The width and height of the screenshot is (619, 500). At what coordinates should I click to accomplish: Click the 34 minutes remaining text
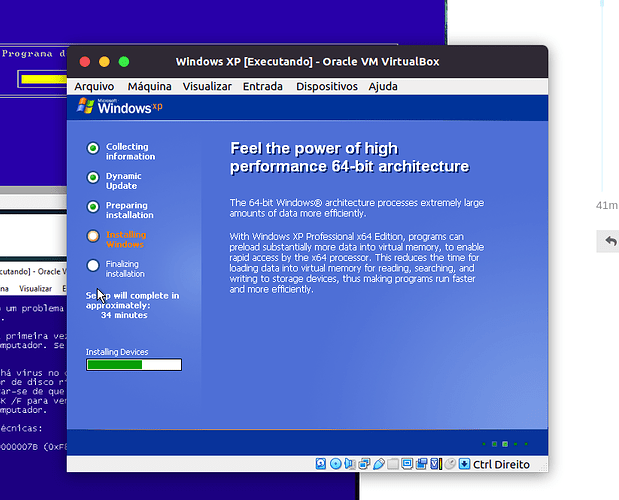124,315
